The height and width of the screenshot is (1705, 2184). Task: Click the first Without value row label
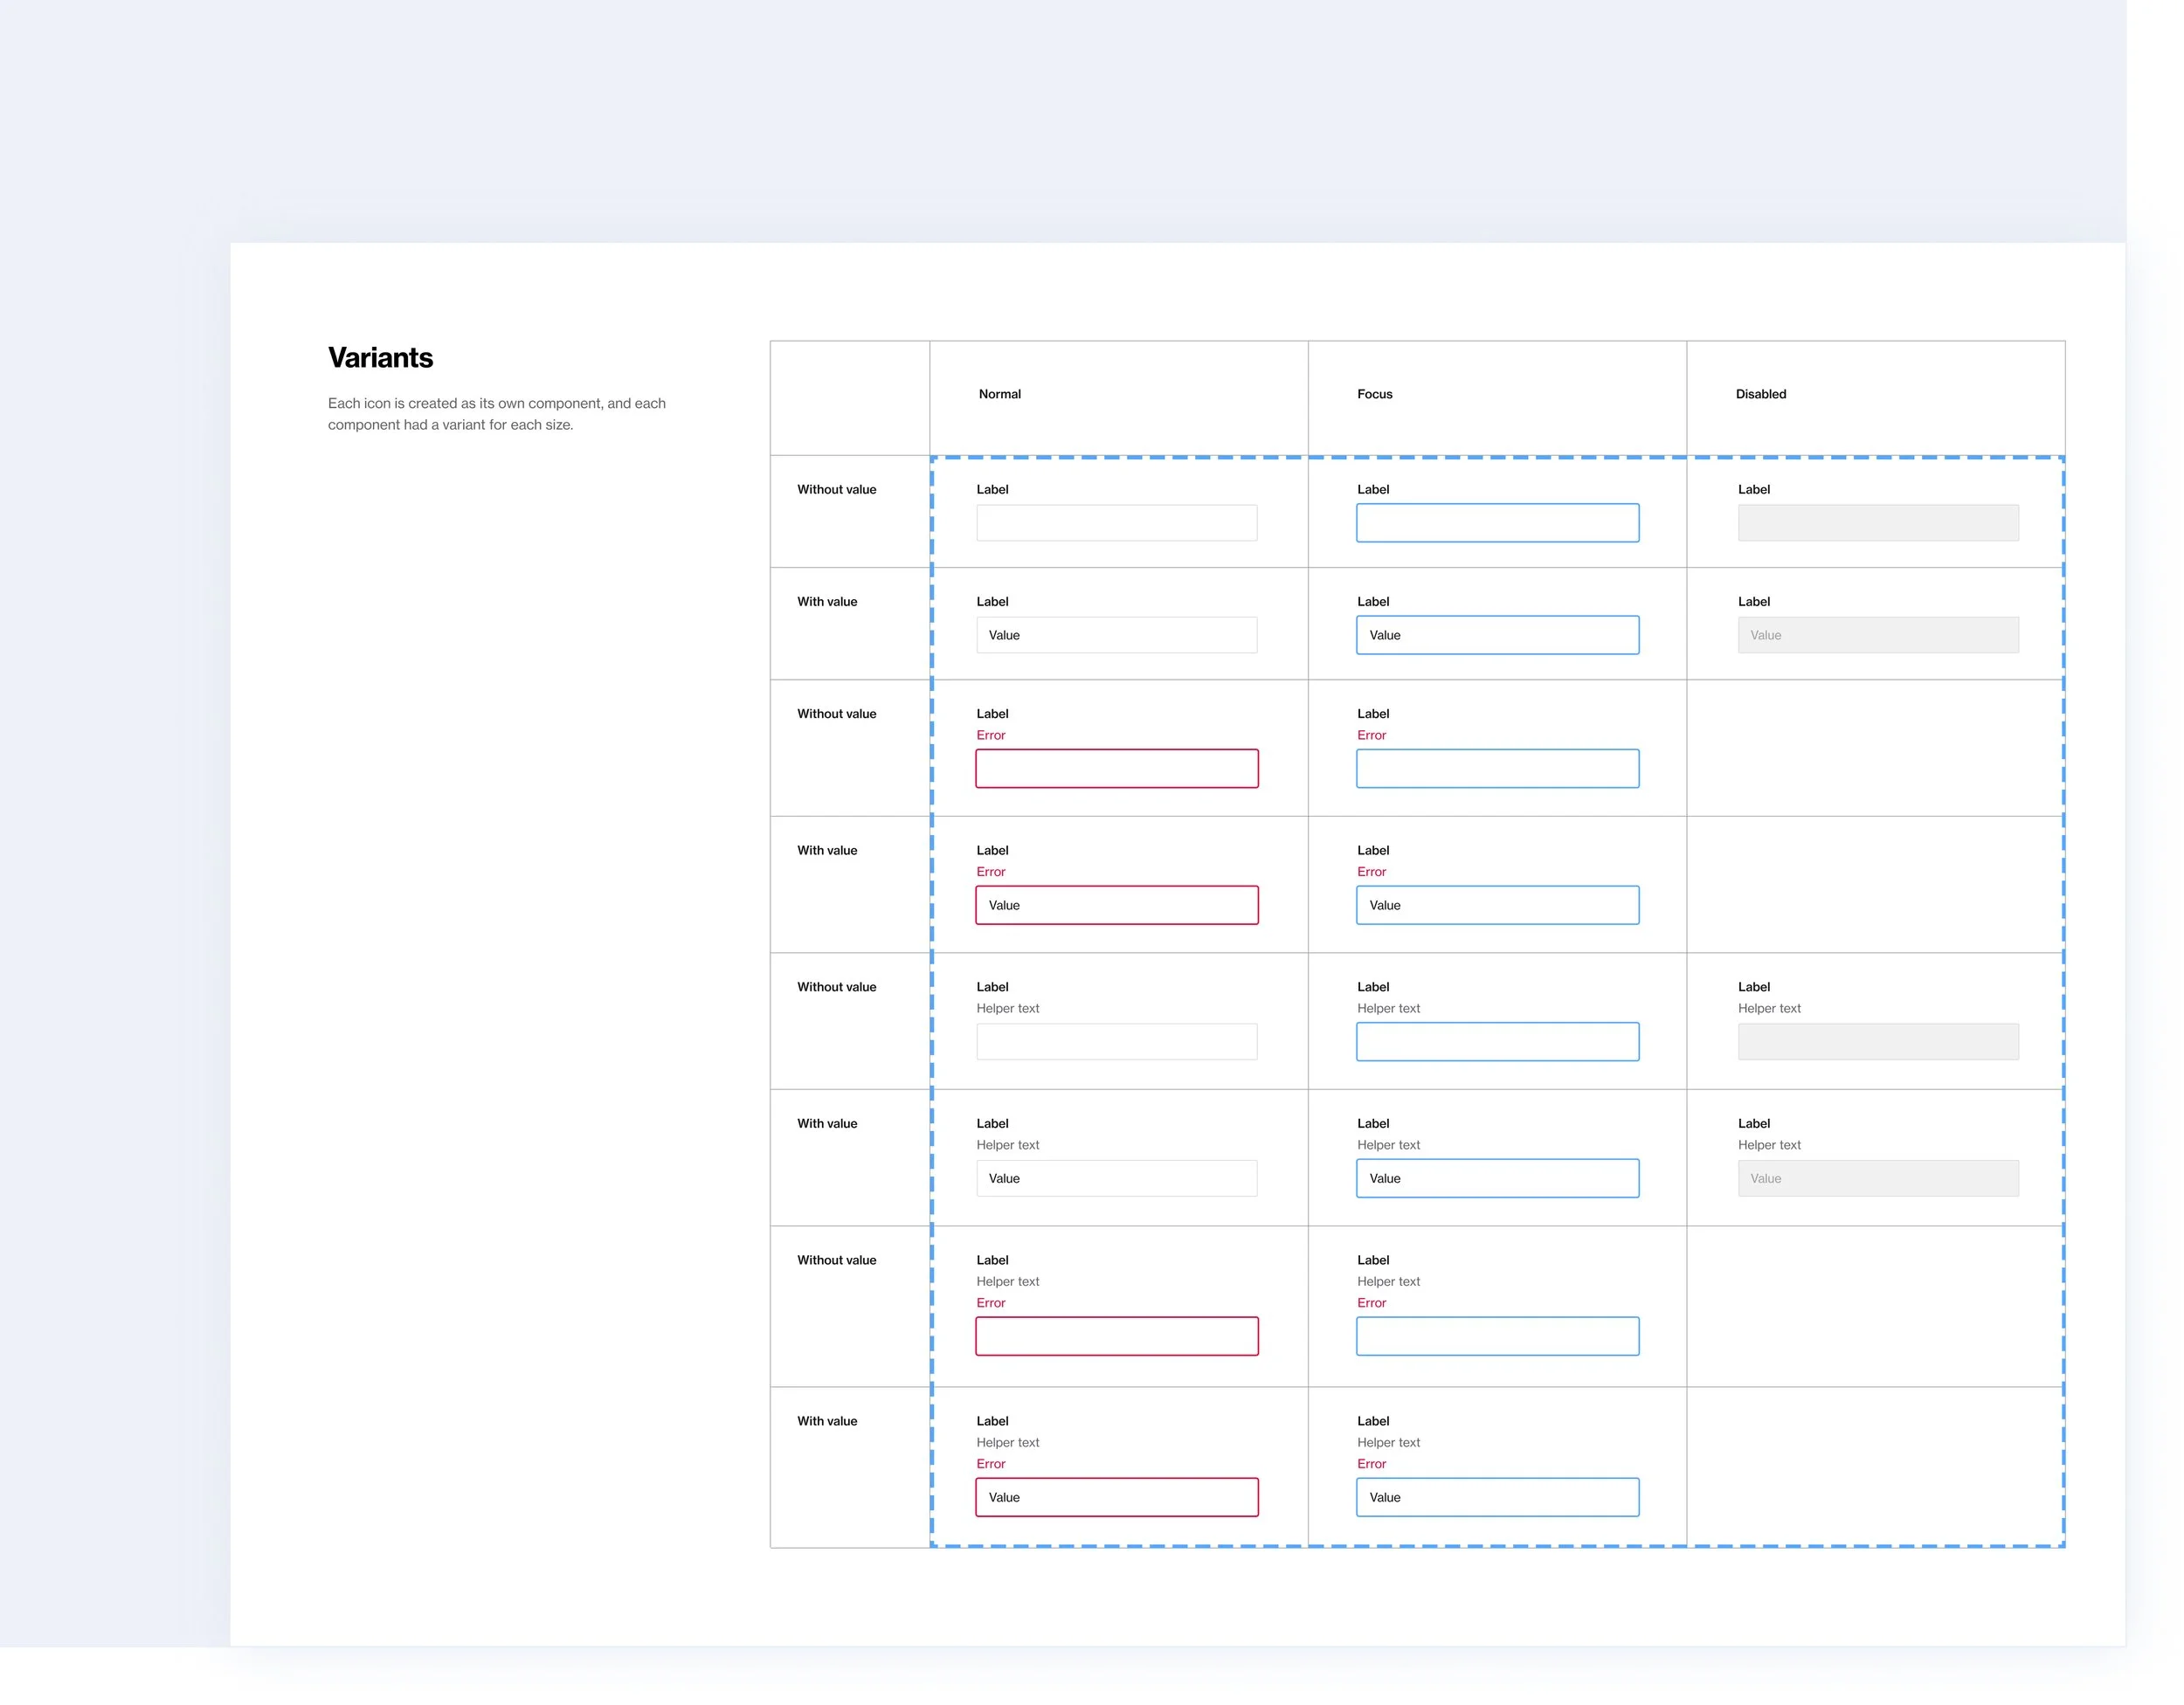[x=836, y=489]
